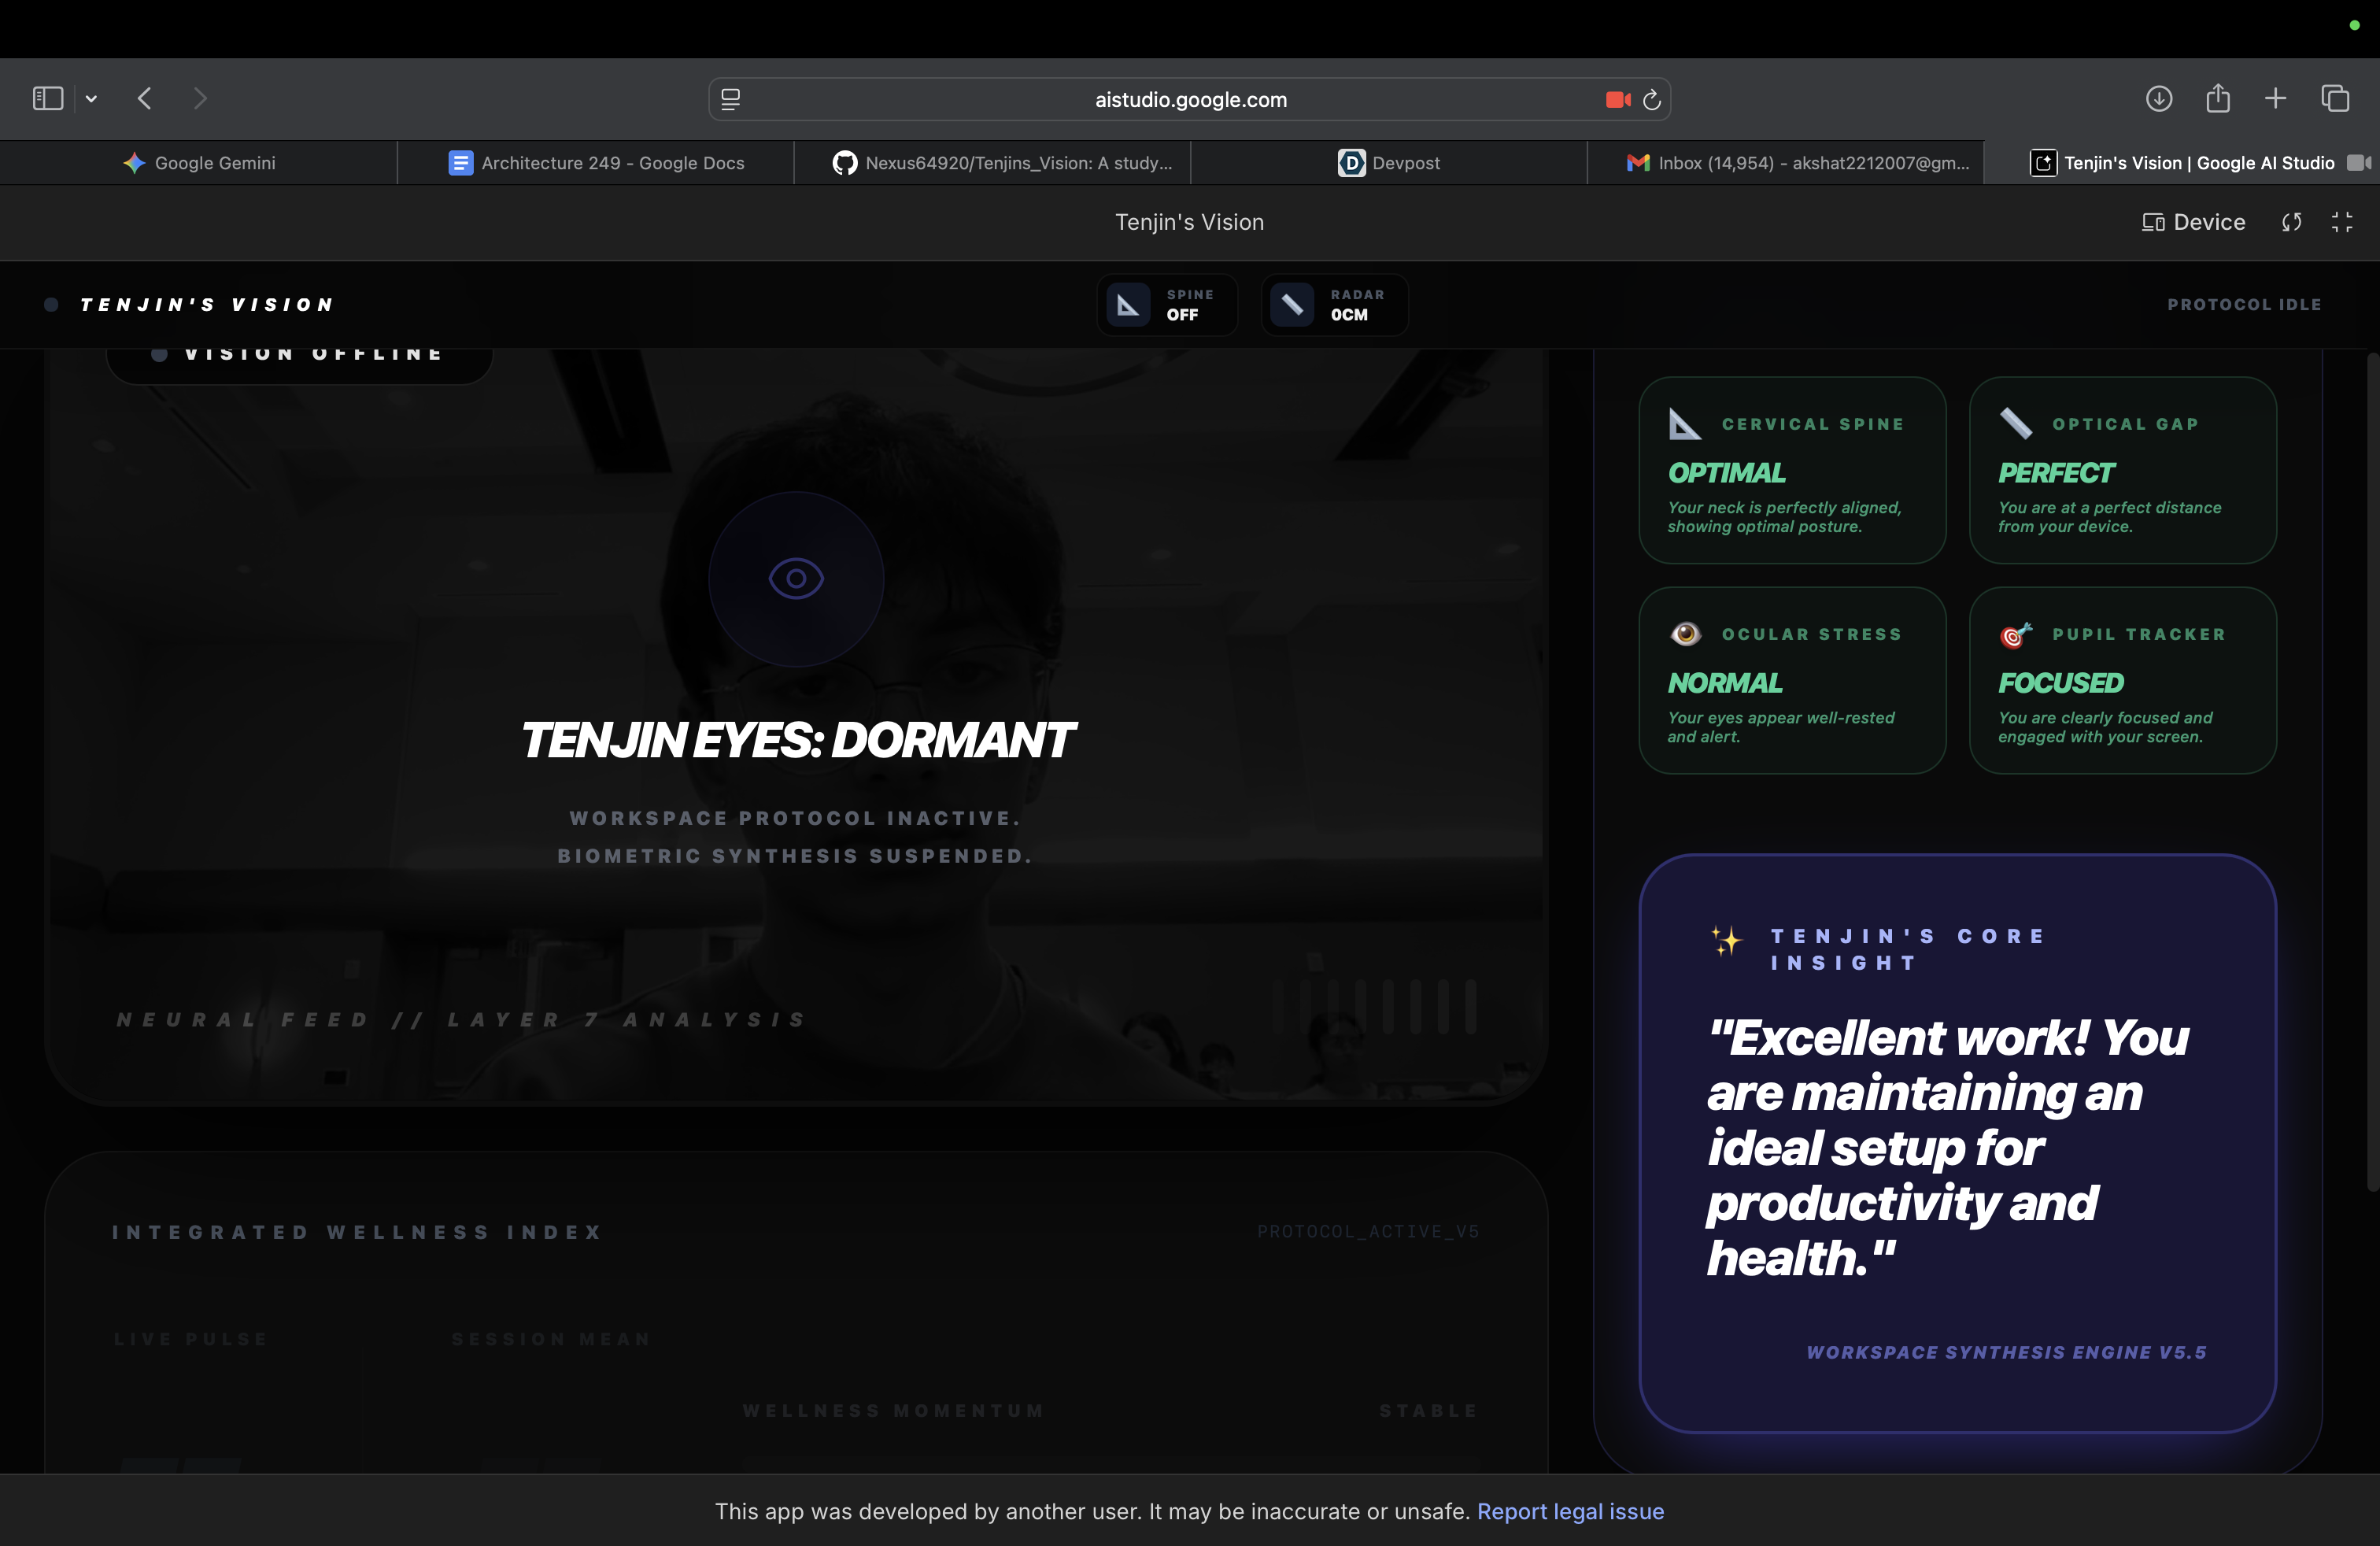Open a new tab with the plus icon
The width and height of the screenshot is (2380, 1546).
point(2275,98)
